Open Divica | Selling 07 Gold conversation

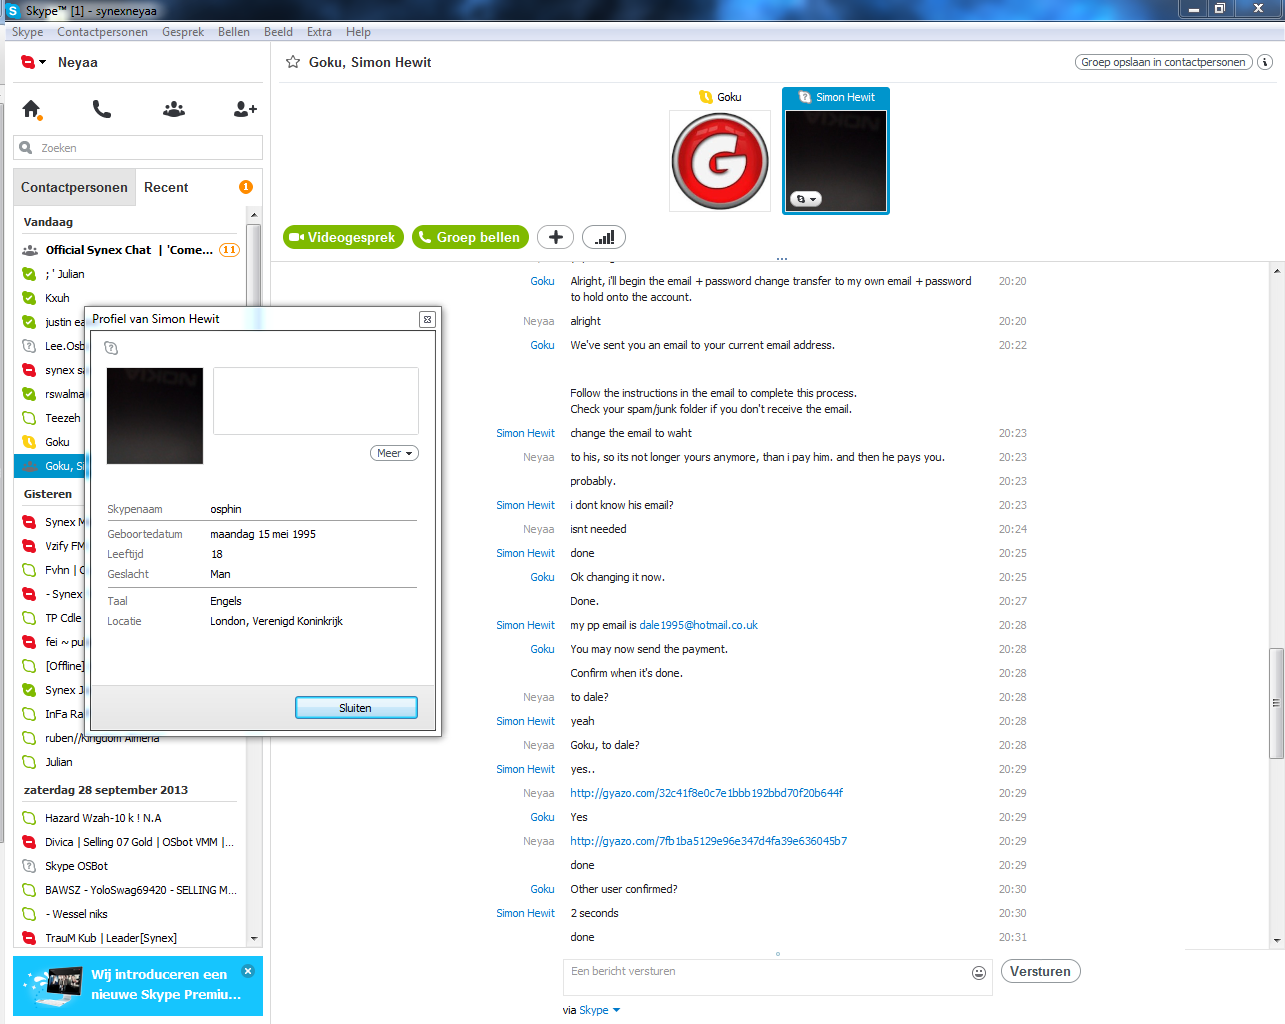tap(129, 842)
